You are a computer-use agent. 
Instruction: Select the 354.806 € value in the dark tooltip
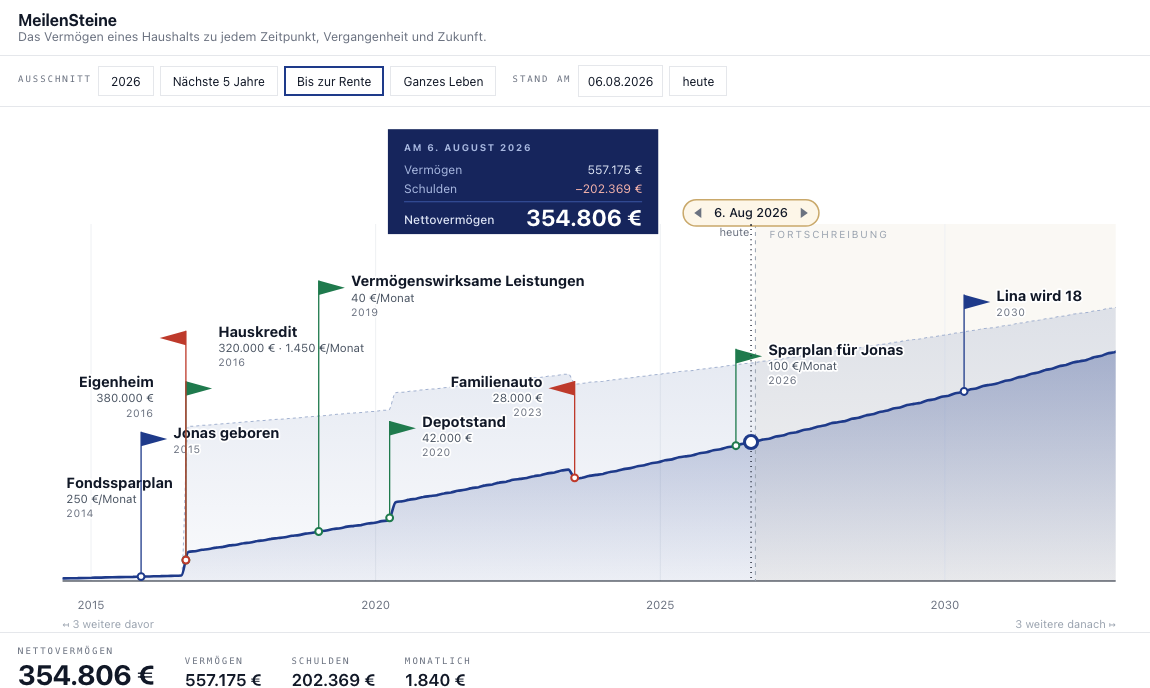tap(584, 218)
